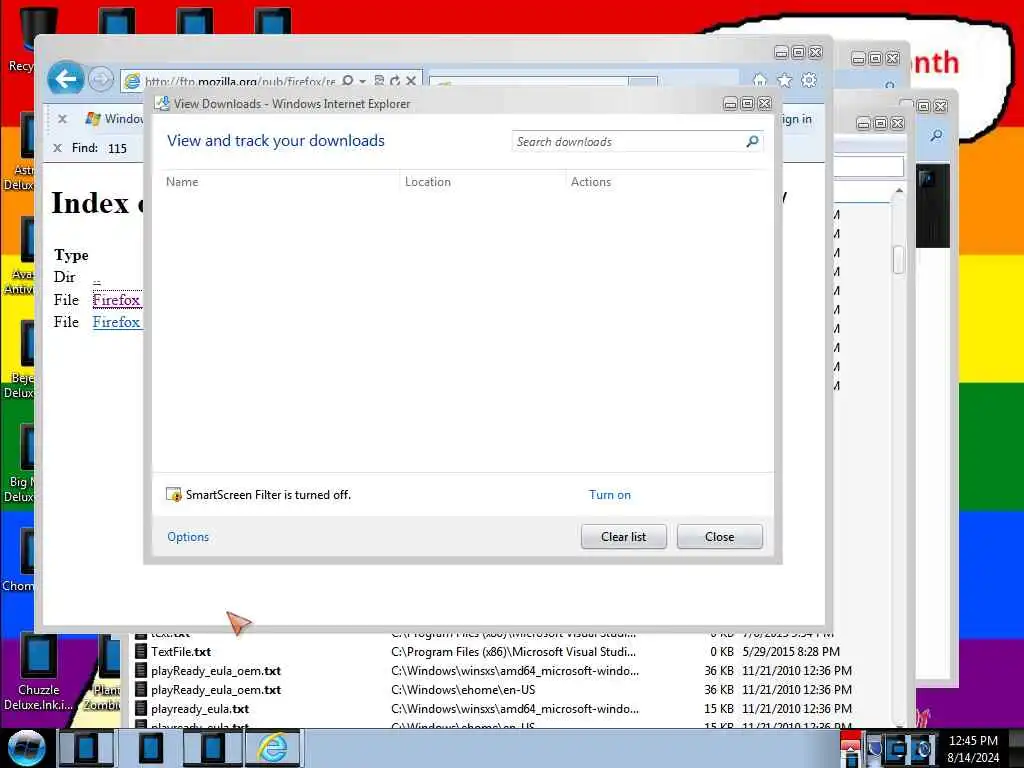Click the search magnifier in the rear right window
This screenshot has height=768, width=1024.
click(x=936, y=135)
